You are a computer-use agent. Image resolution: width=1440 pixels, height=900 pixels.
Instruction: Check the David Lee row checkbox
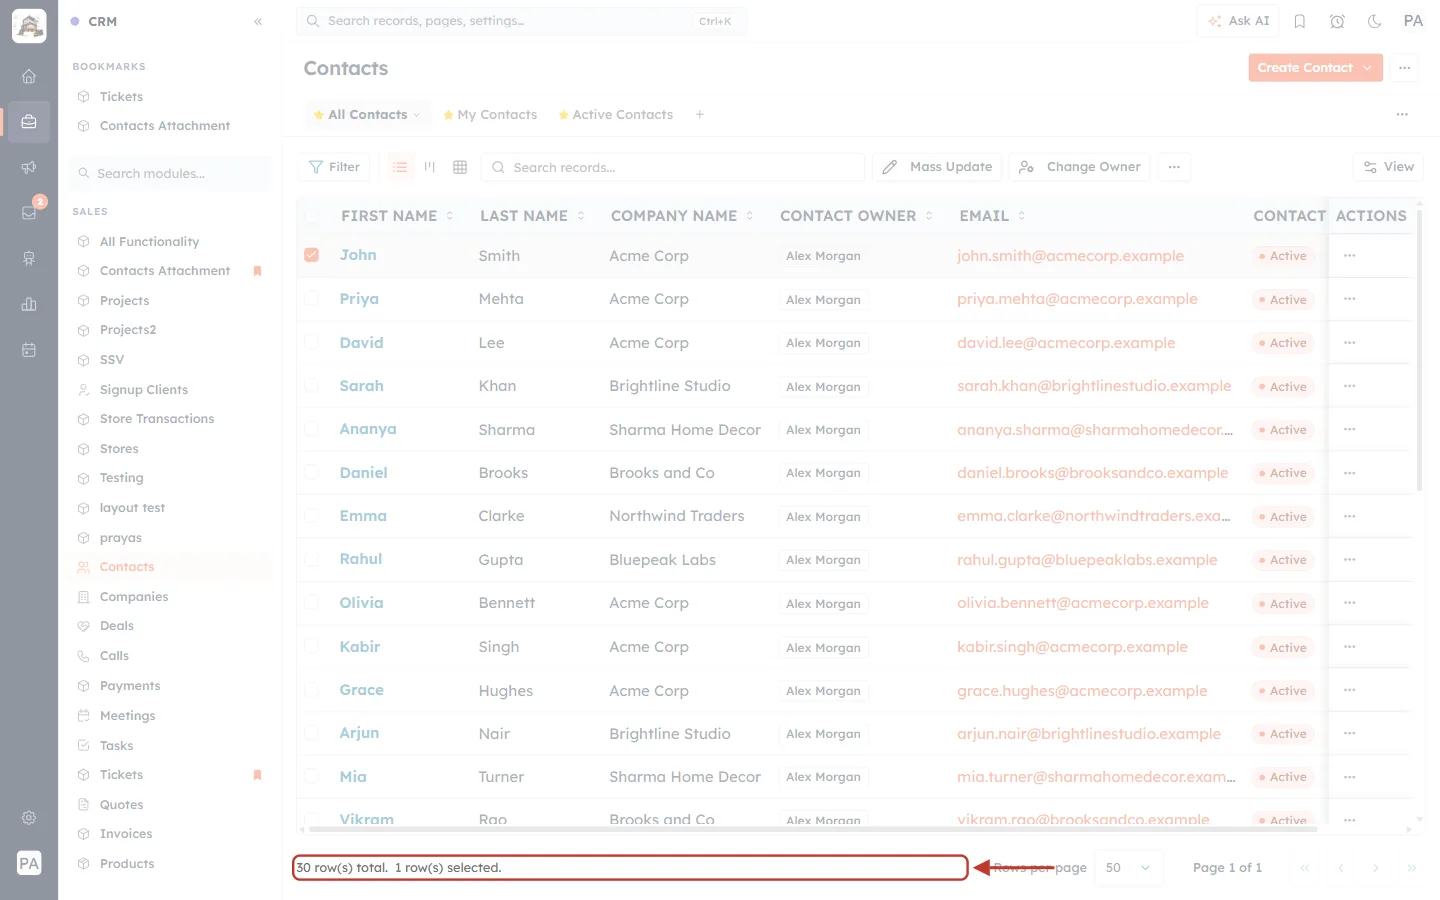[x=312, y=342]
